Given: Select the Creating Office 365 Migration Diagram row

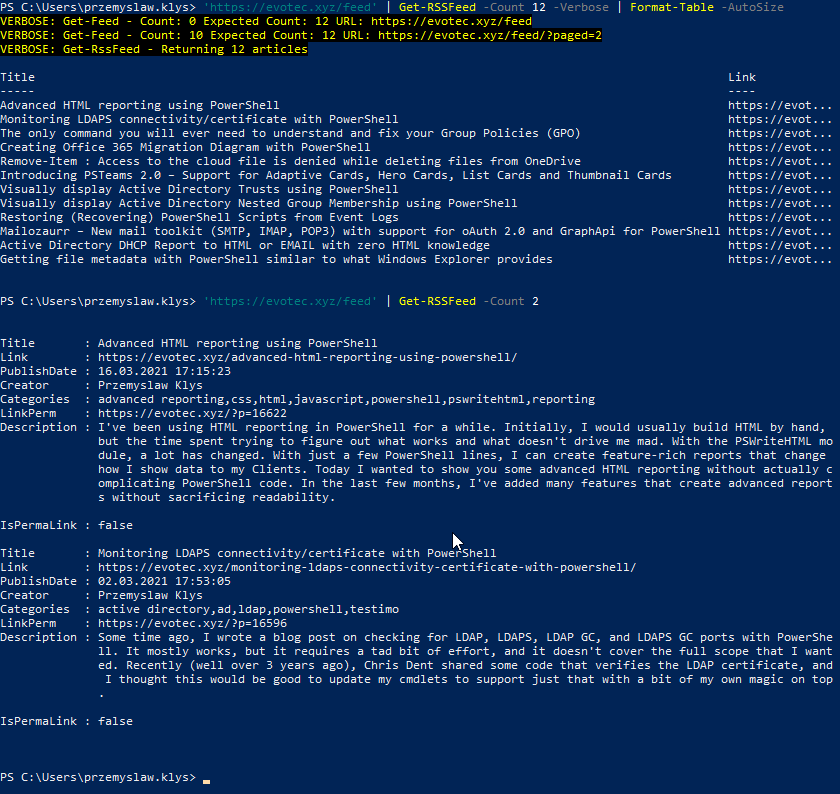Looking at the screenshot, I should coord(185,147).
